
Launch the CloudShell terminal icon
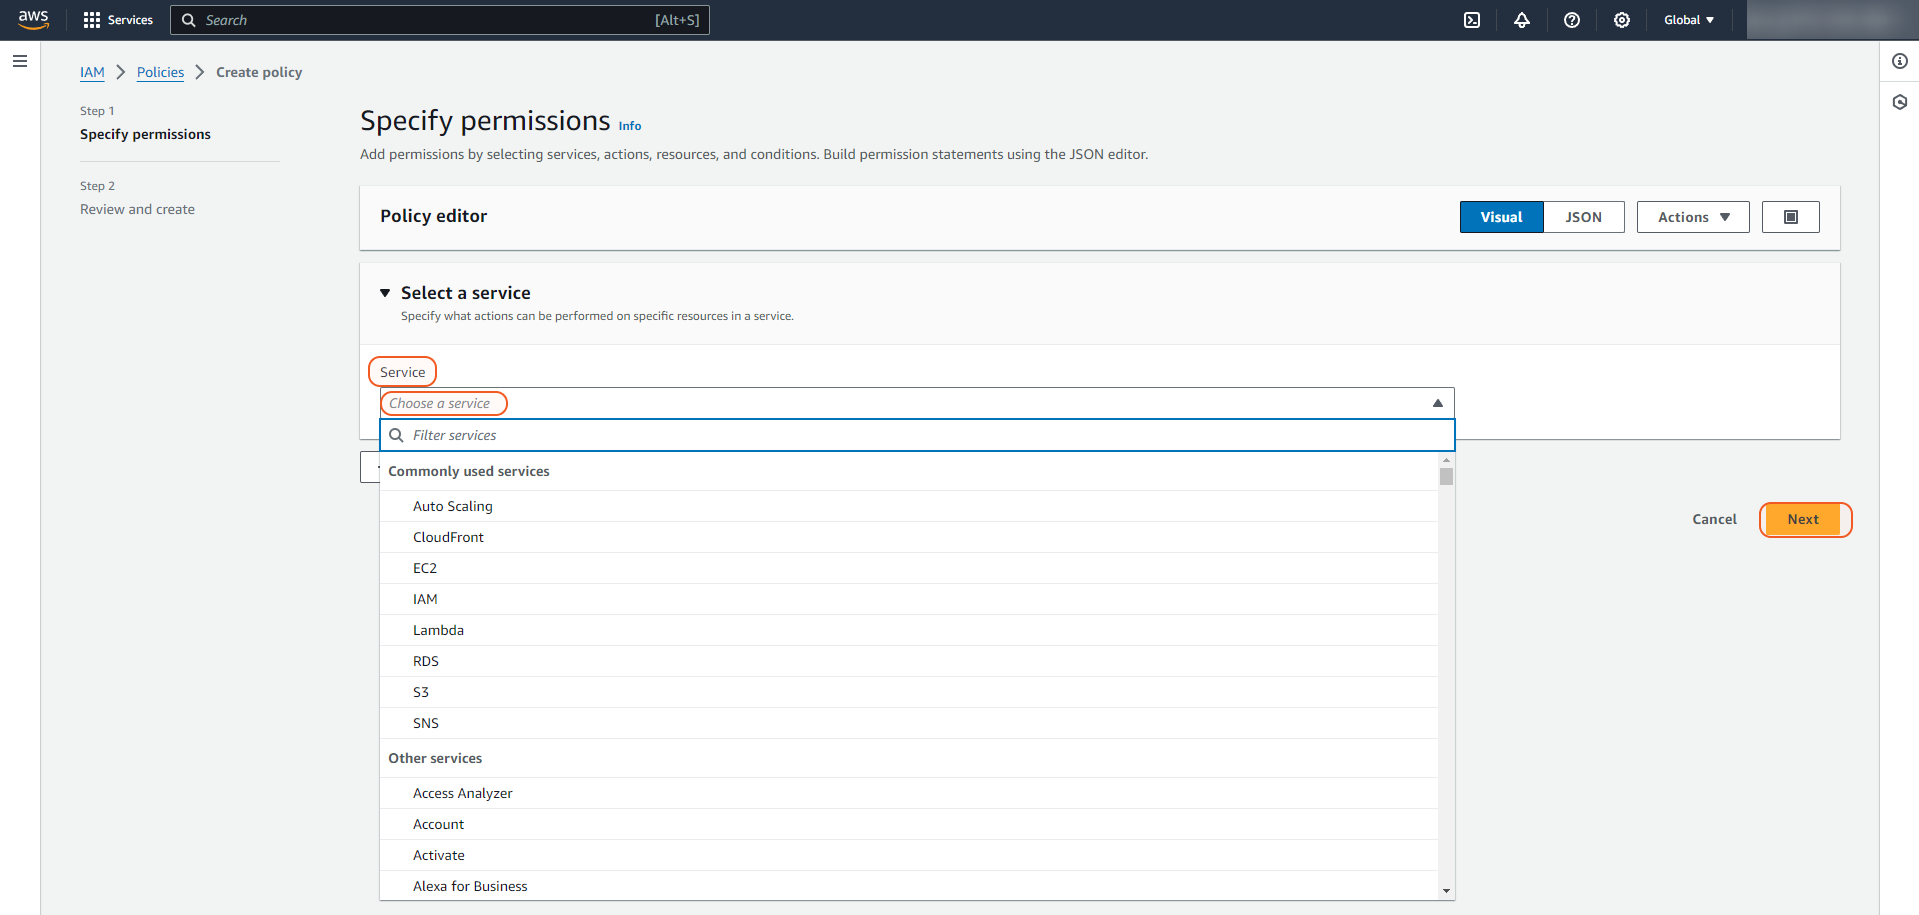tap(1472, 20)
